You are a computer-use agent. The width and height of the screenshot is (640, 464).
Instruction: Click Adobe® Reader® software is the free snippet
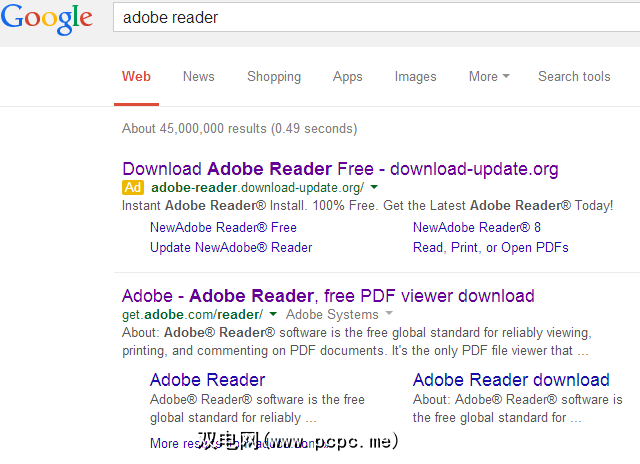(257, 408)
